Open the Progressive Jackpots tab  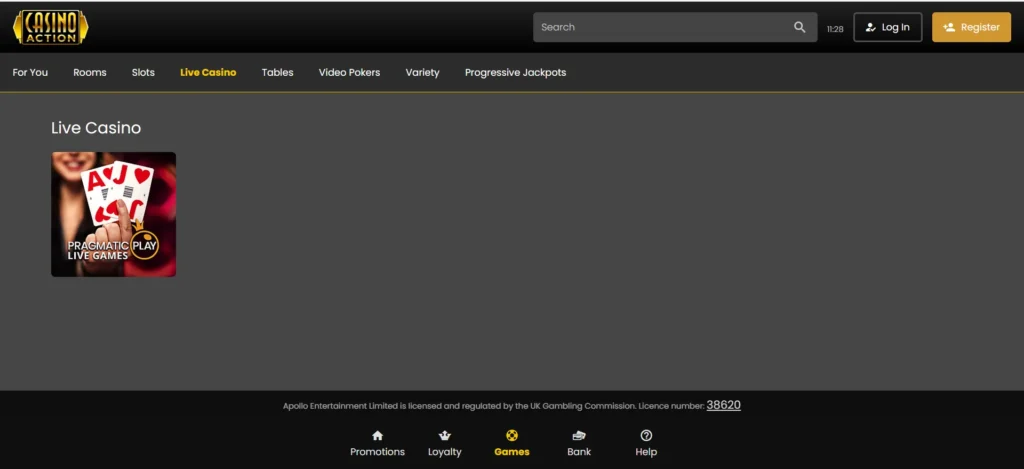pyautogui.click(x=515, y=73)
